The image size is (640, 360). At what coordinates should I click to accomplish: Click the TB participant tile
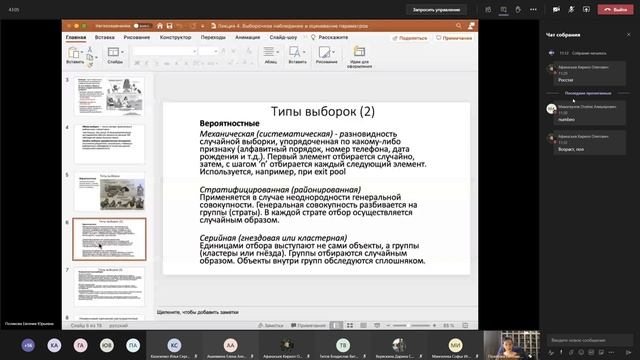pos(343,346)
